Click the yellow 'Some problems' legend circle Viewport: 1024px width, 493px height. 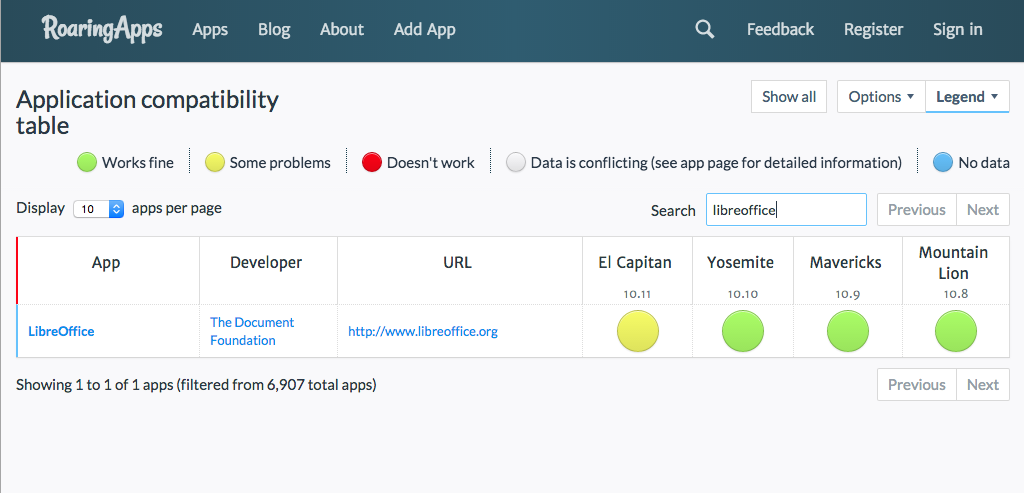215,163
